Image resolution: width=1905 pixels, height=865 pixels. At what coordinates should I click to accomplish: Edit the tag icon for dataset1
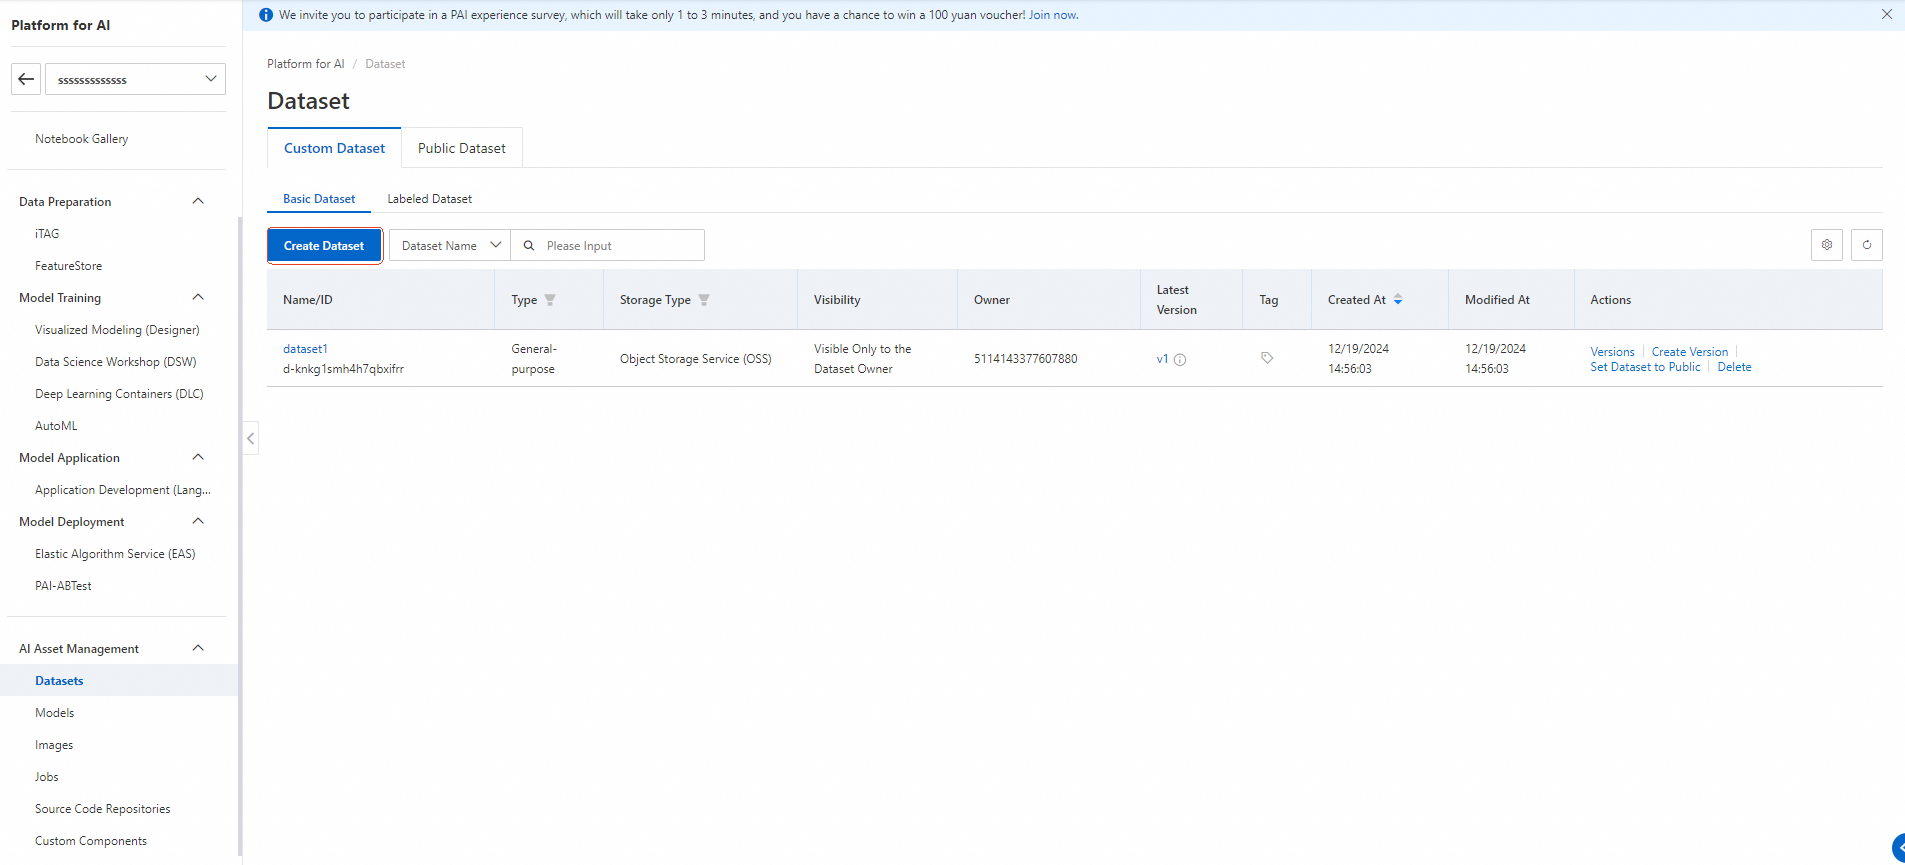(x=1267, y=358)
